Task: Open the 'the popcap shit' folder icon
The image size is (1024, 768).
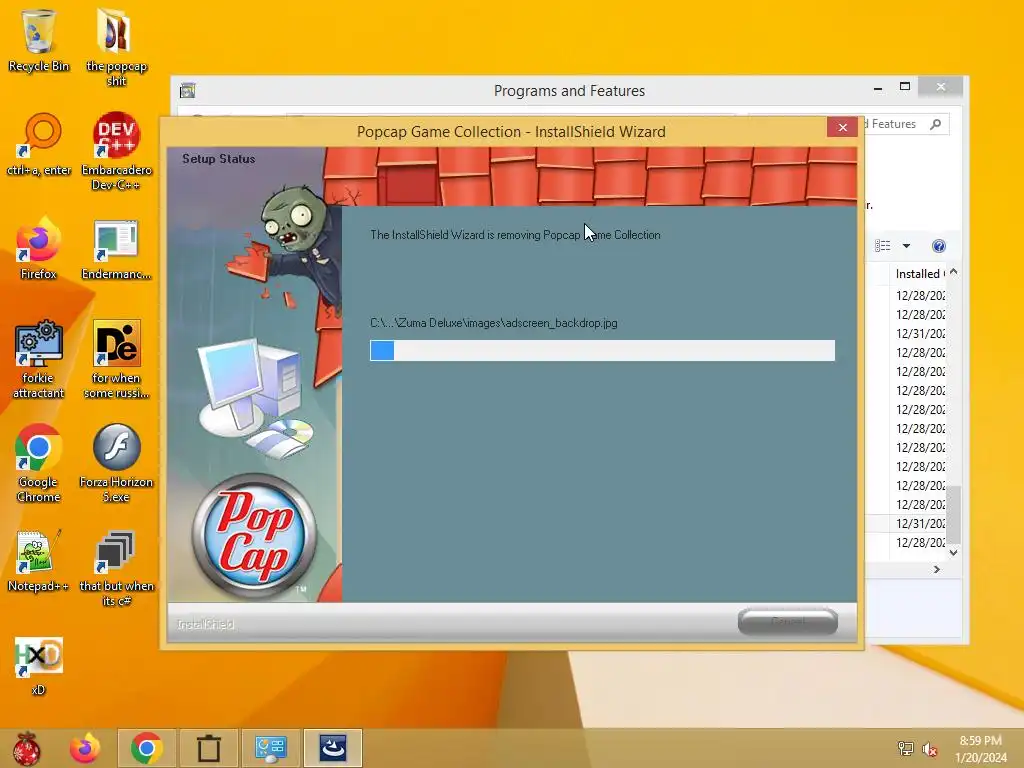Action: point(116,47)
